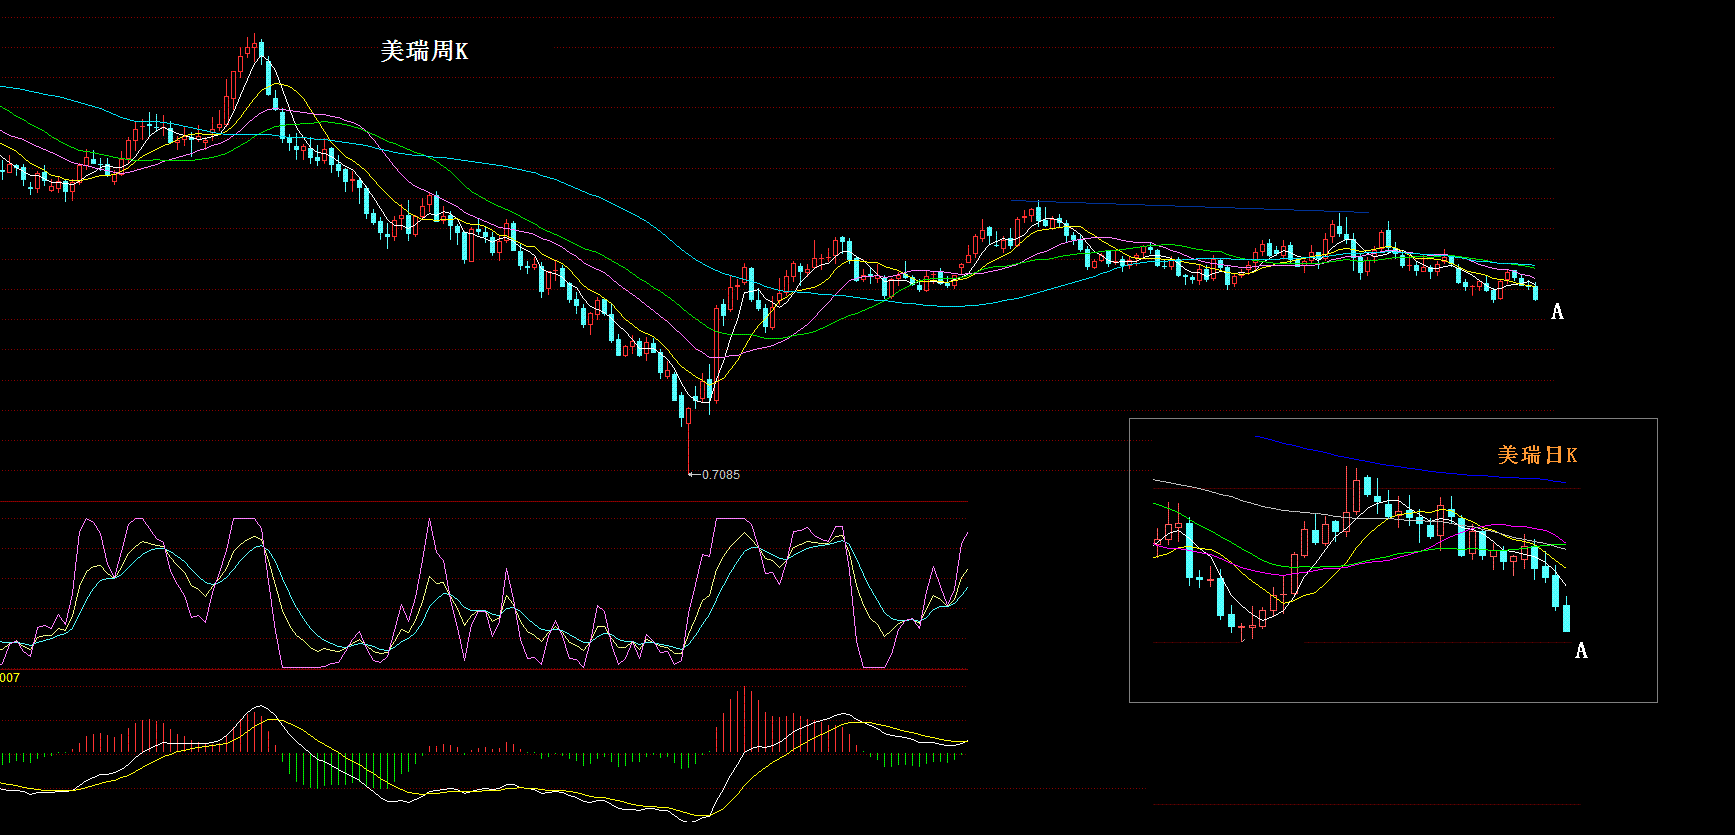The height and width of the screenshot is (835, 1735).
Task: Select the blue trendline above the weekly highs
Action: point(1190,206)
